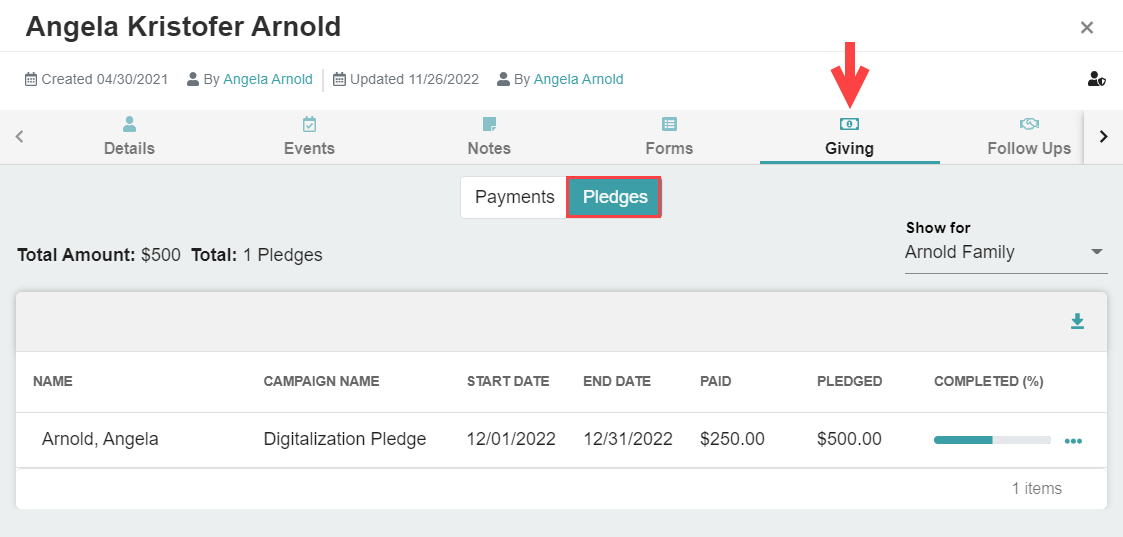Sort by END DATE column header
Viewport: 1123px width, 537px height.
tap(617, 382)
